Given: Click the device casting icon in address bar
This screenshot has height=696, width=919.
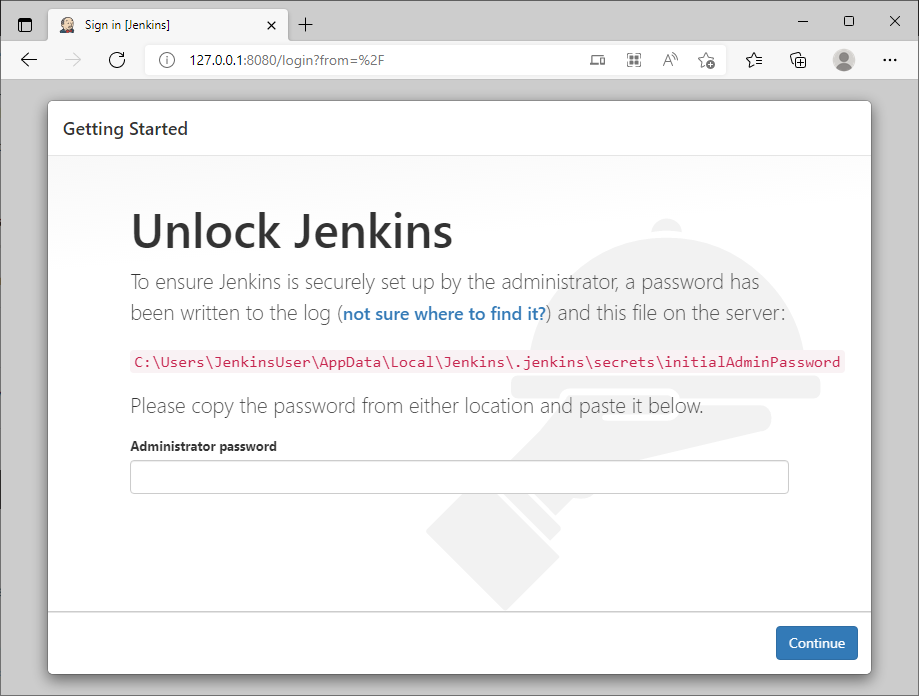Looking at the screenshot, I should (x=597, y=60).
